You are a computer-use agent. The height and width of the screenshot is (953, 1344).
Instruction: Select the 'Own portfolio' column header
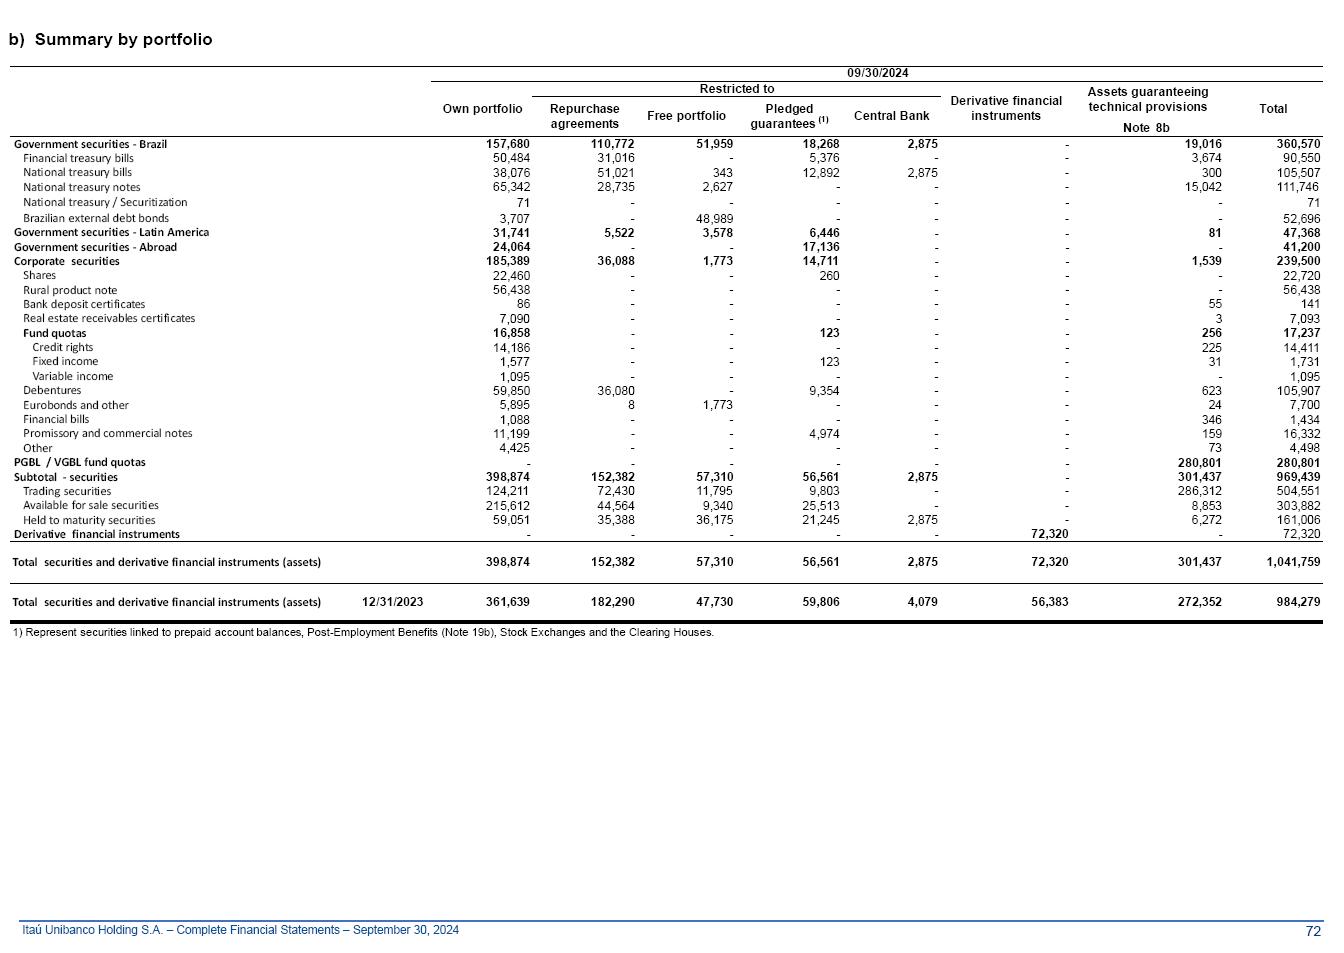[482, 109]
